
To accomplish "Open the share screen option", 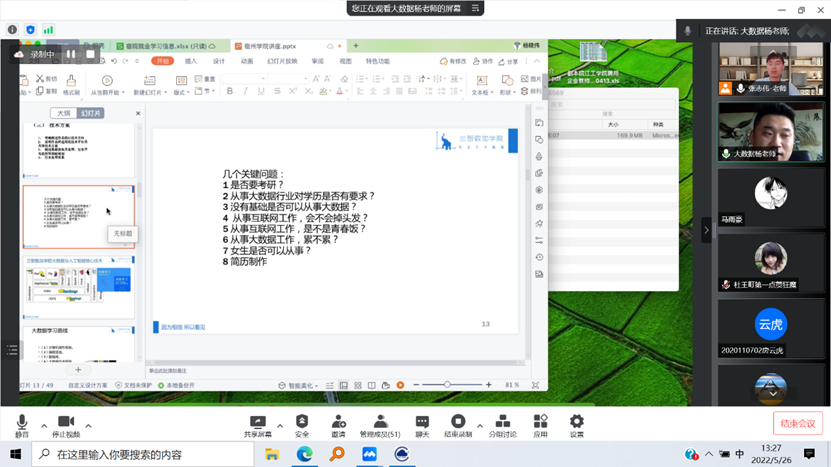I will point(258,423).
